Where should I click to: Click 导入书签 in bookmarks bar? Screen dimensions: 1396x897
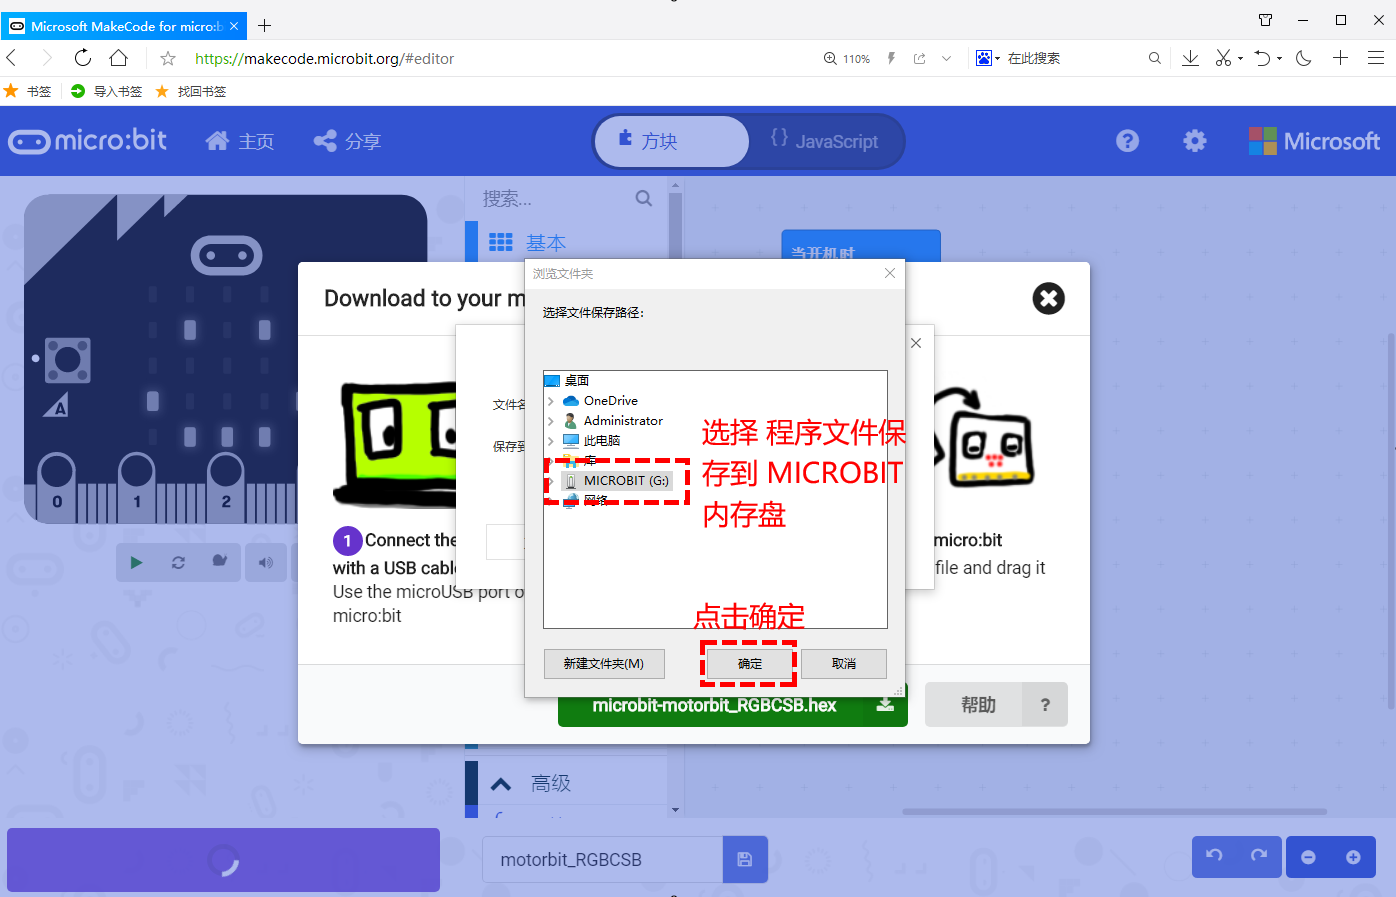tap(107, 91)
